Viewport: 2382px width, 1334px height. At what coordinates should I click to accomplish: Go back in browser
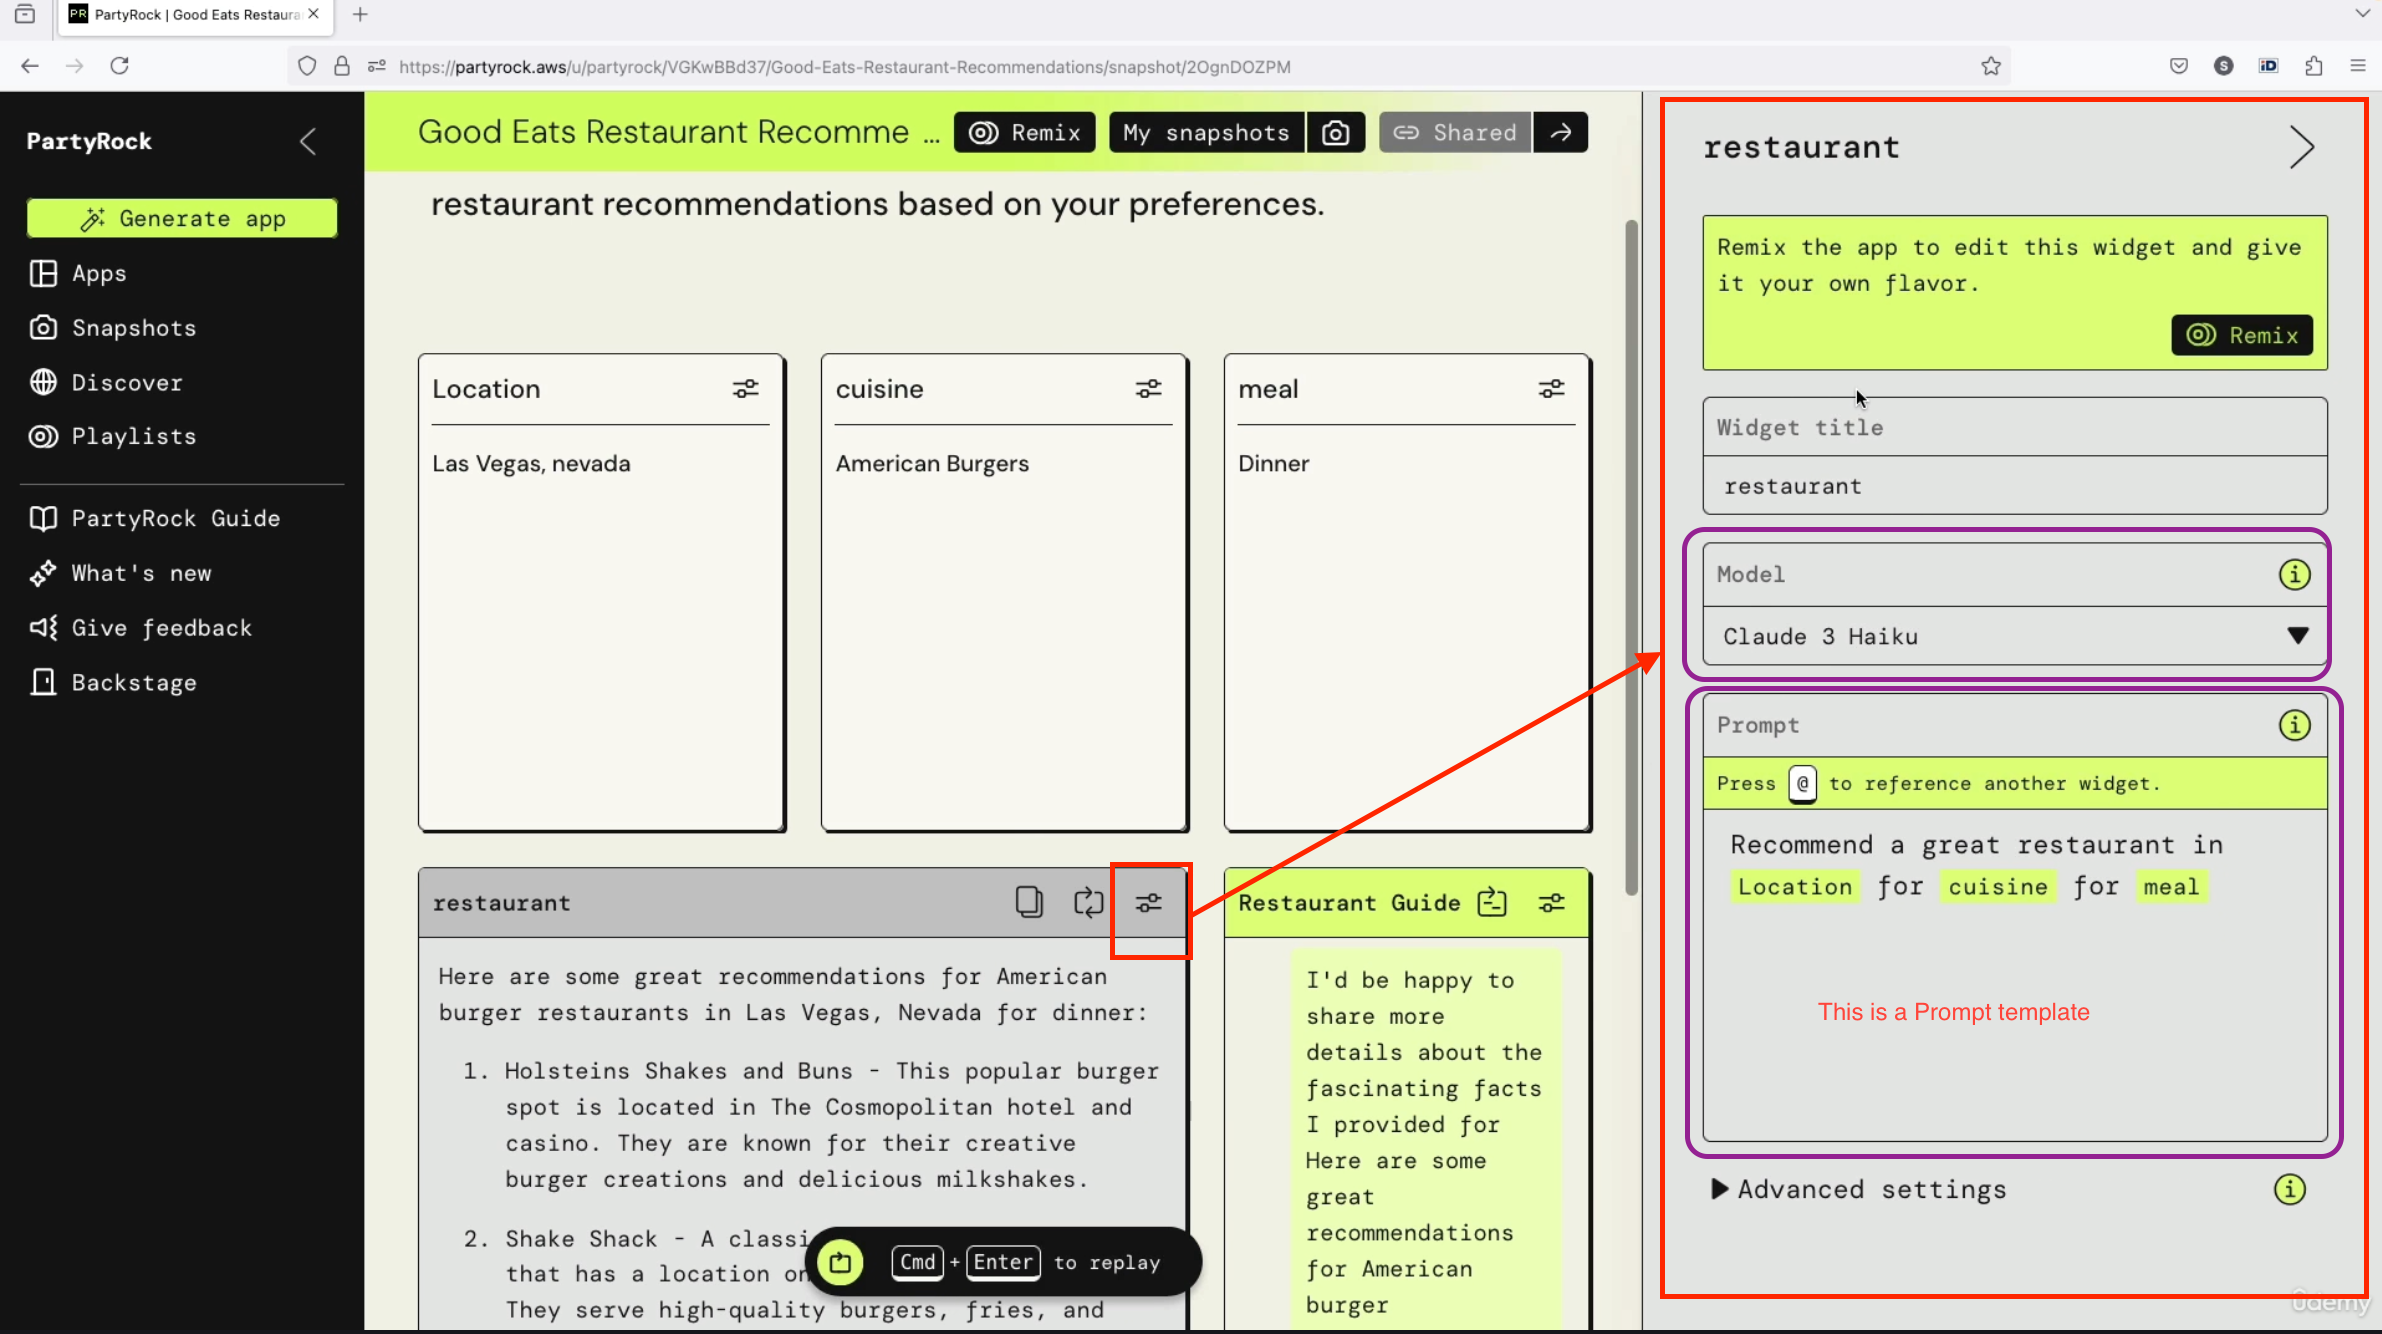click(30, 66)
